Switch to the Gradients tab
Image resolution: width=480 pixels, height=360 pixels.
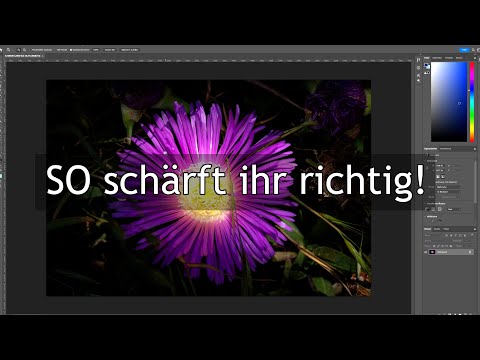coord(449,58)
